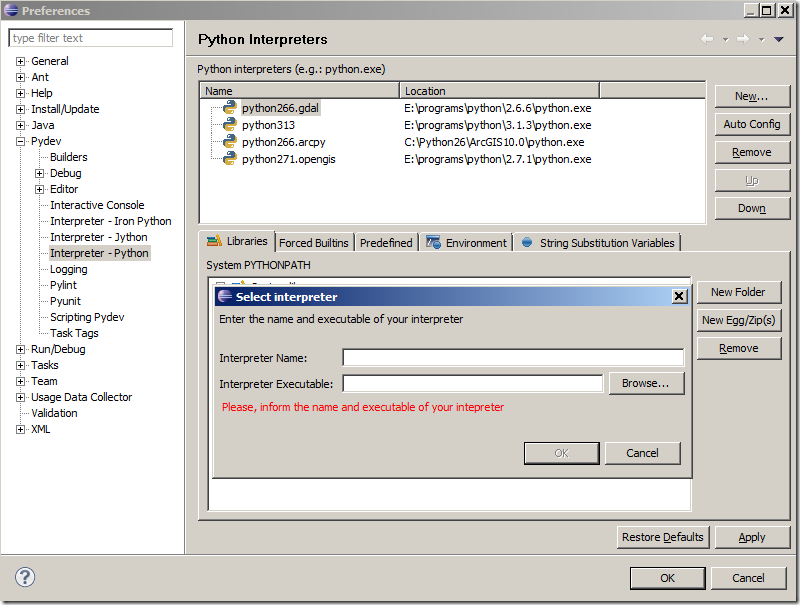Open the Pyunit preference page
800x605 pixels.
point(65,301)
